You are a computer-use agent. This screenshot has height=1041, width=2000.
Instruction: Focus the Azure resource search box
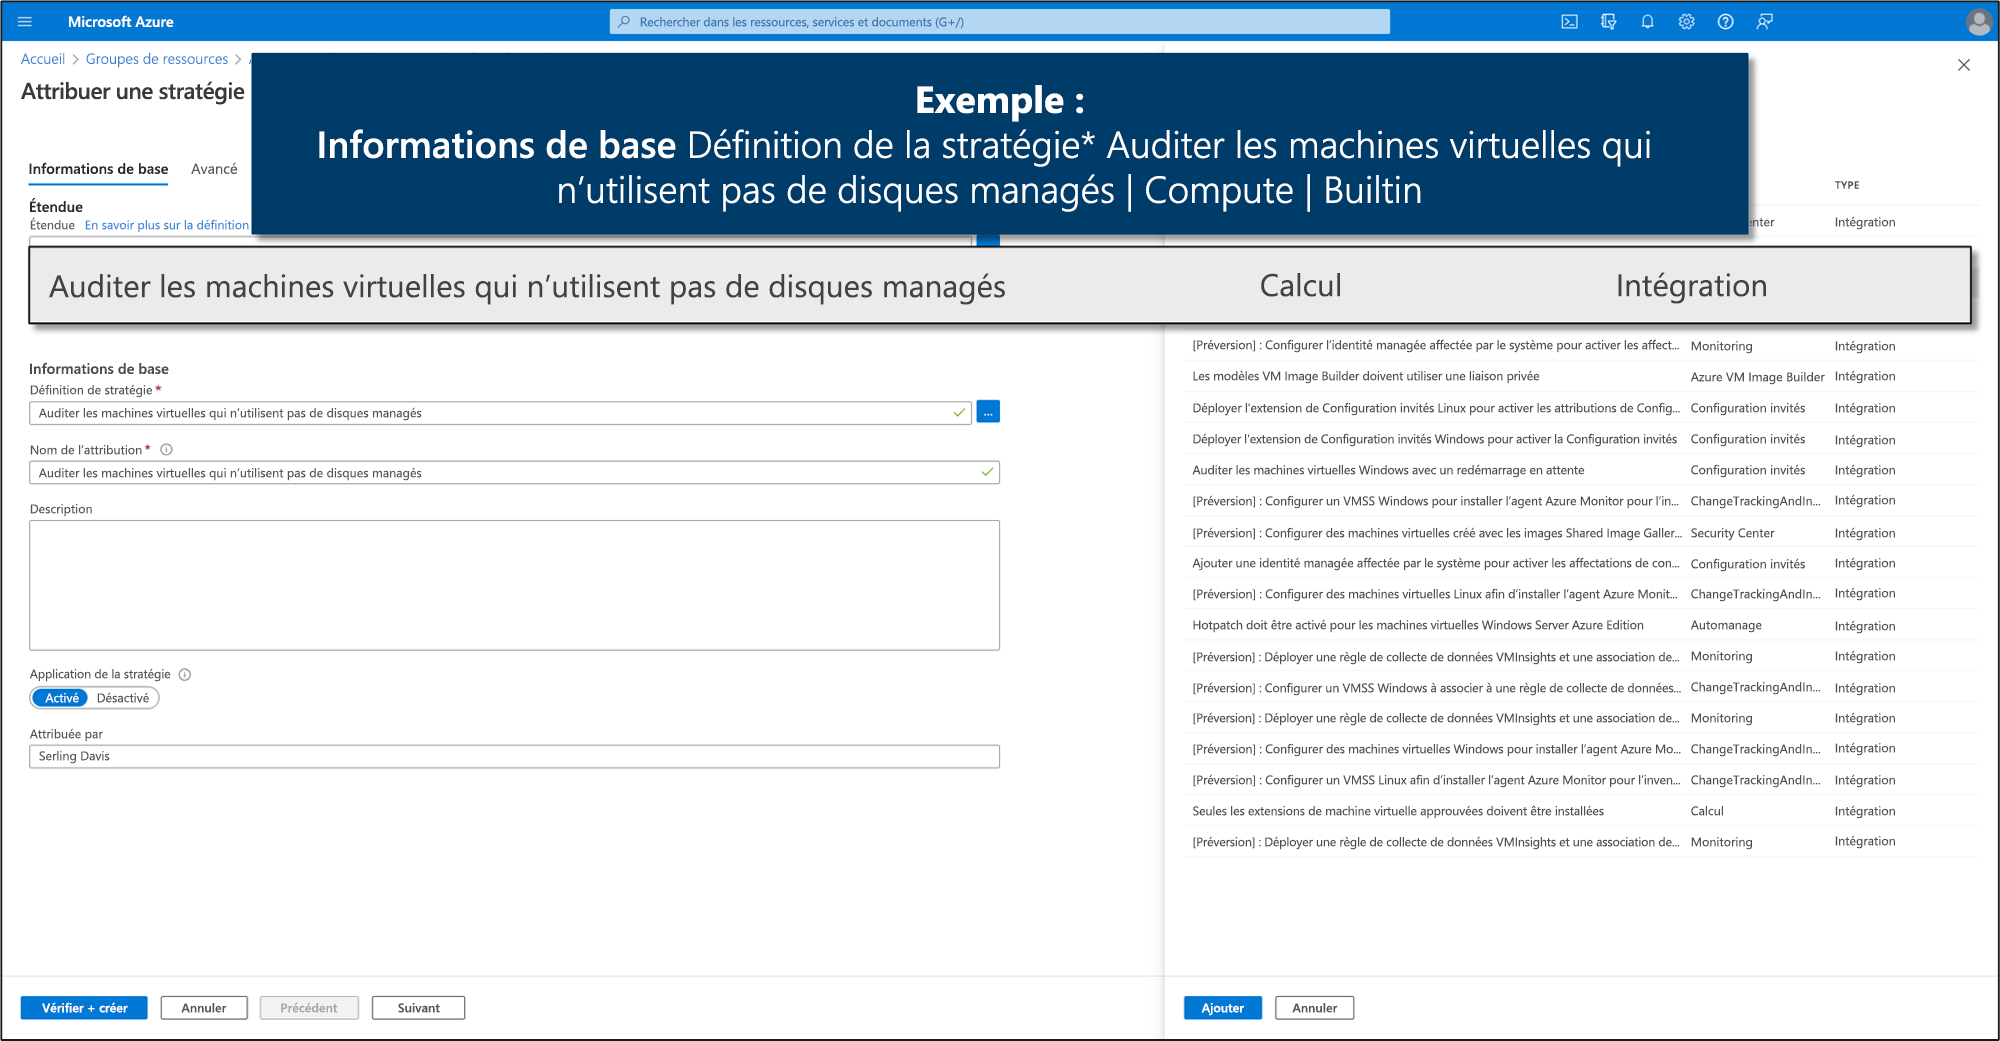[1000, 21]
